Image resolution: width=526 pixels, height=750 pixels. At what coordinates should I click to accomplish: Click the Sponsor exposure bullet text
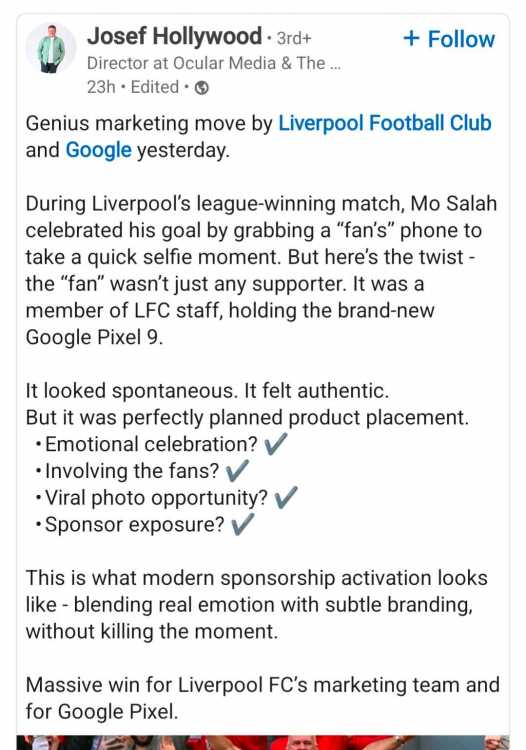click(135, 525)
